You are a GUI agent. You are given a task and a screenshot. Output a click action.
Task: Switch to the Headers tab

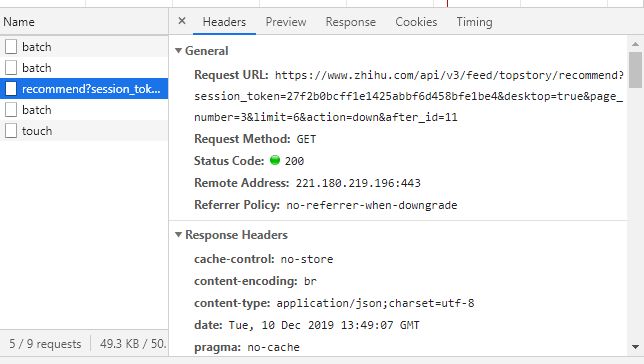(224, 22)
